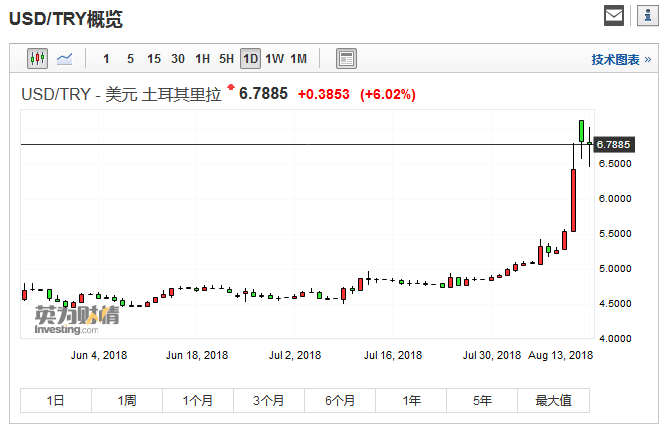Select the 1D interval button
The height and width of the screenshot is (435, 670).
tap(250, 59)
